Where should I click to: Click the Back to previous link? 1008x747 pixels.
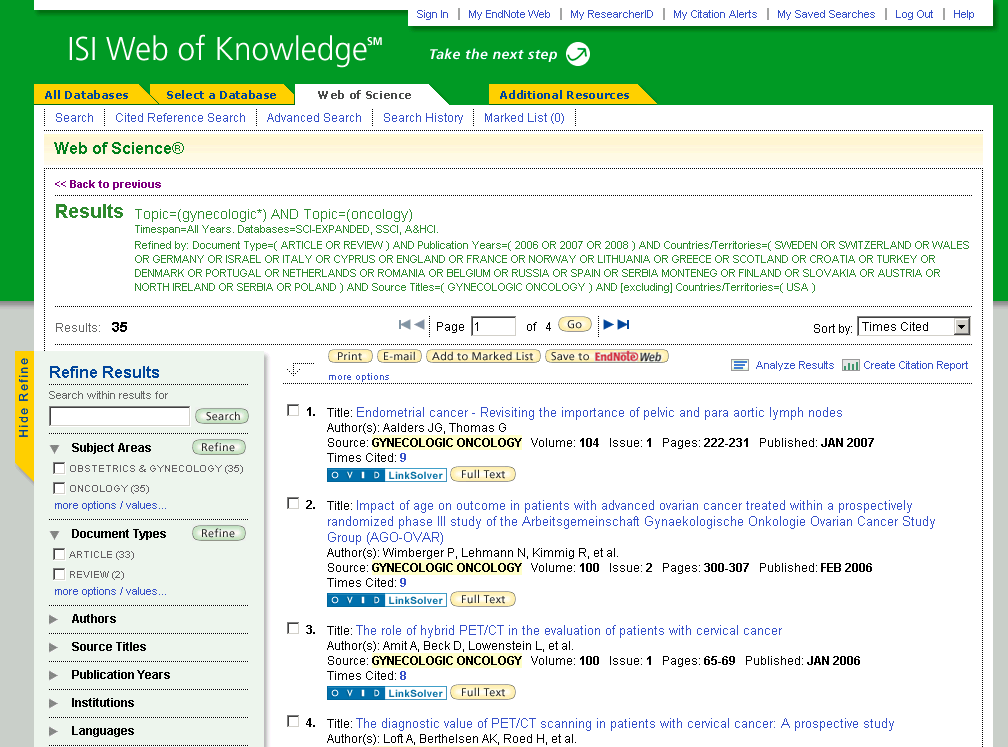[108, 184]
